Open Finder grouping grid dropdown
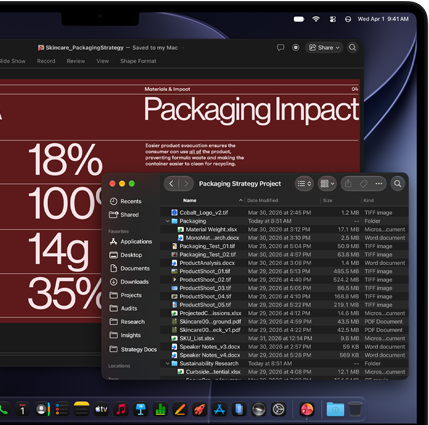The height and width of the screenshot is (425, 429). click(x=327, y=184)
